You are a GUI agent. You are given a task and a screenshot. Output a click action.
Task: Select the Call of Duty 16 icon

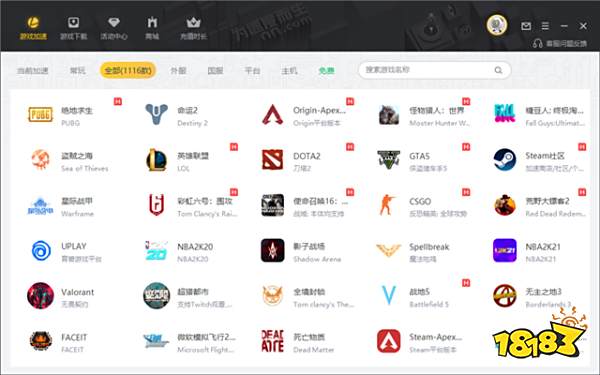click(272, 205)
